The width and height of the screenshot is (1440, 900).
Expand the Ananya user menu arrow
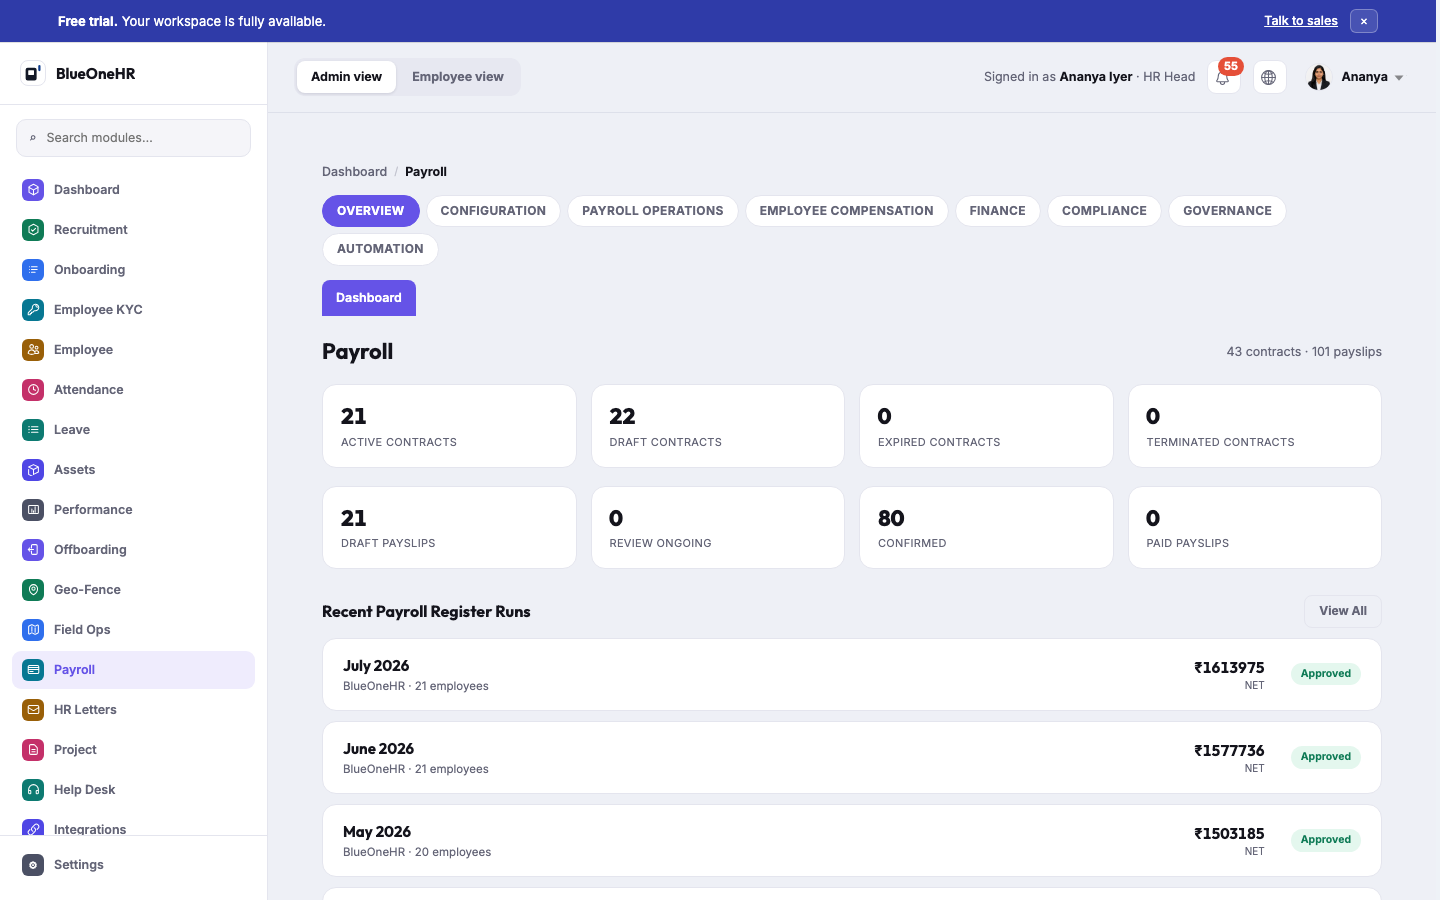[x=1399, y=78]
